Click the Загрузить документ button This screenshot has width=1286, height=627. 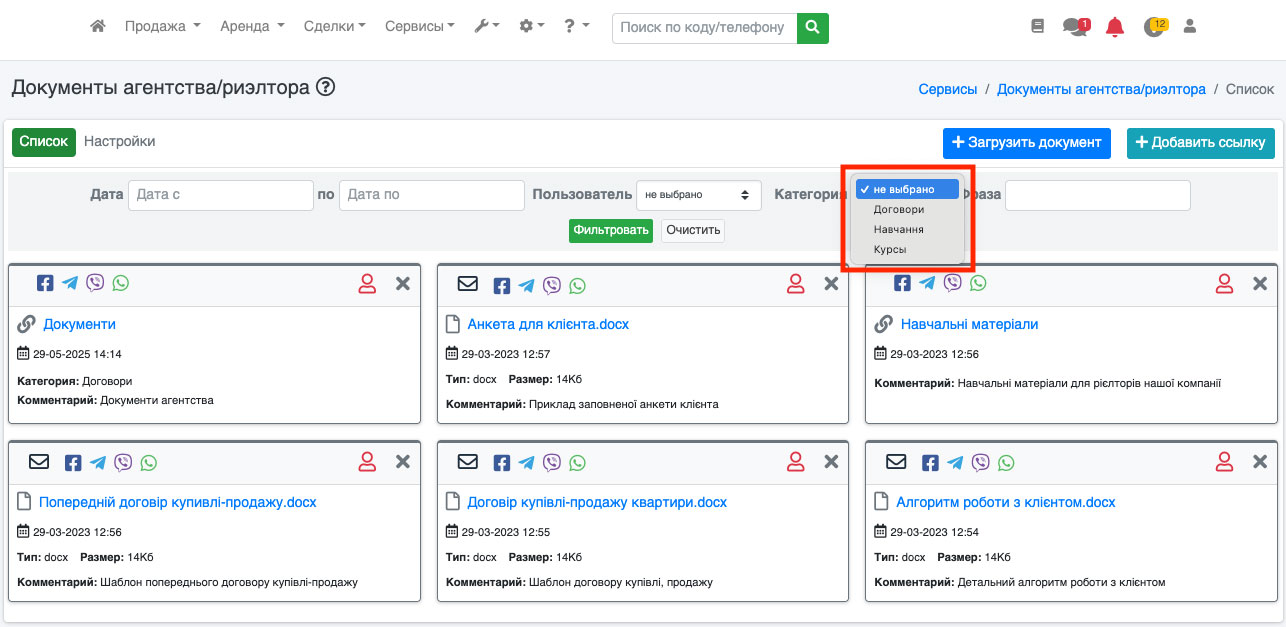1026,143
